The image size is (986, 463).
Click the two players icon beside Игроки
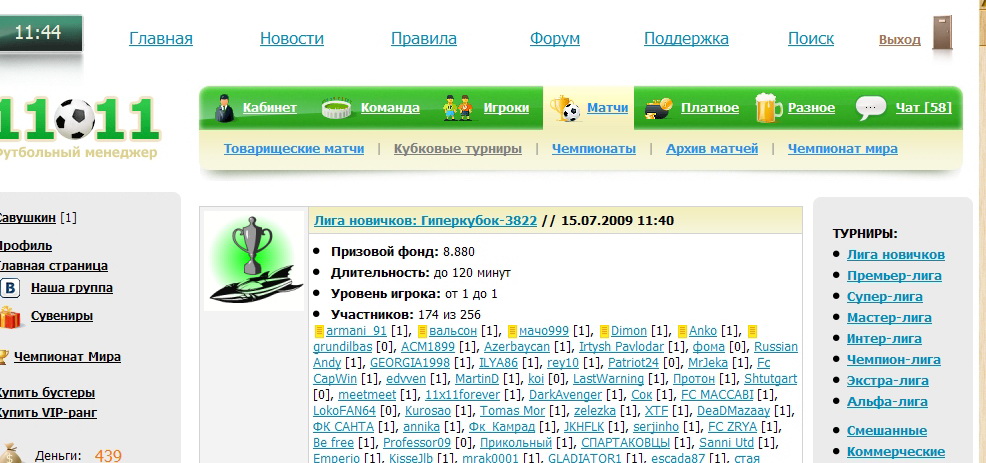(459, 108)
